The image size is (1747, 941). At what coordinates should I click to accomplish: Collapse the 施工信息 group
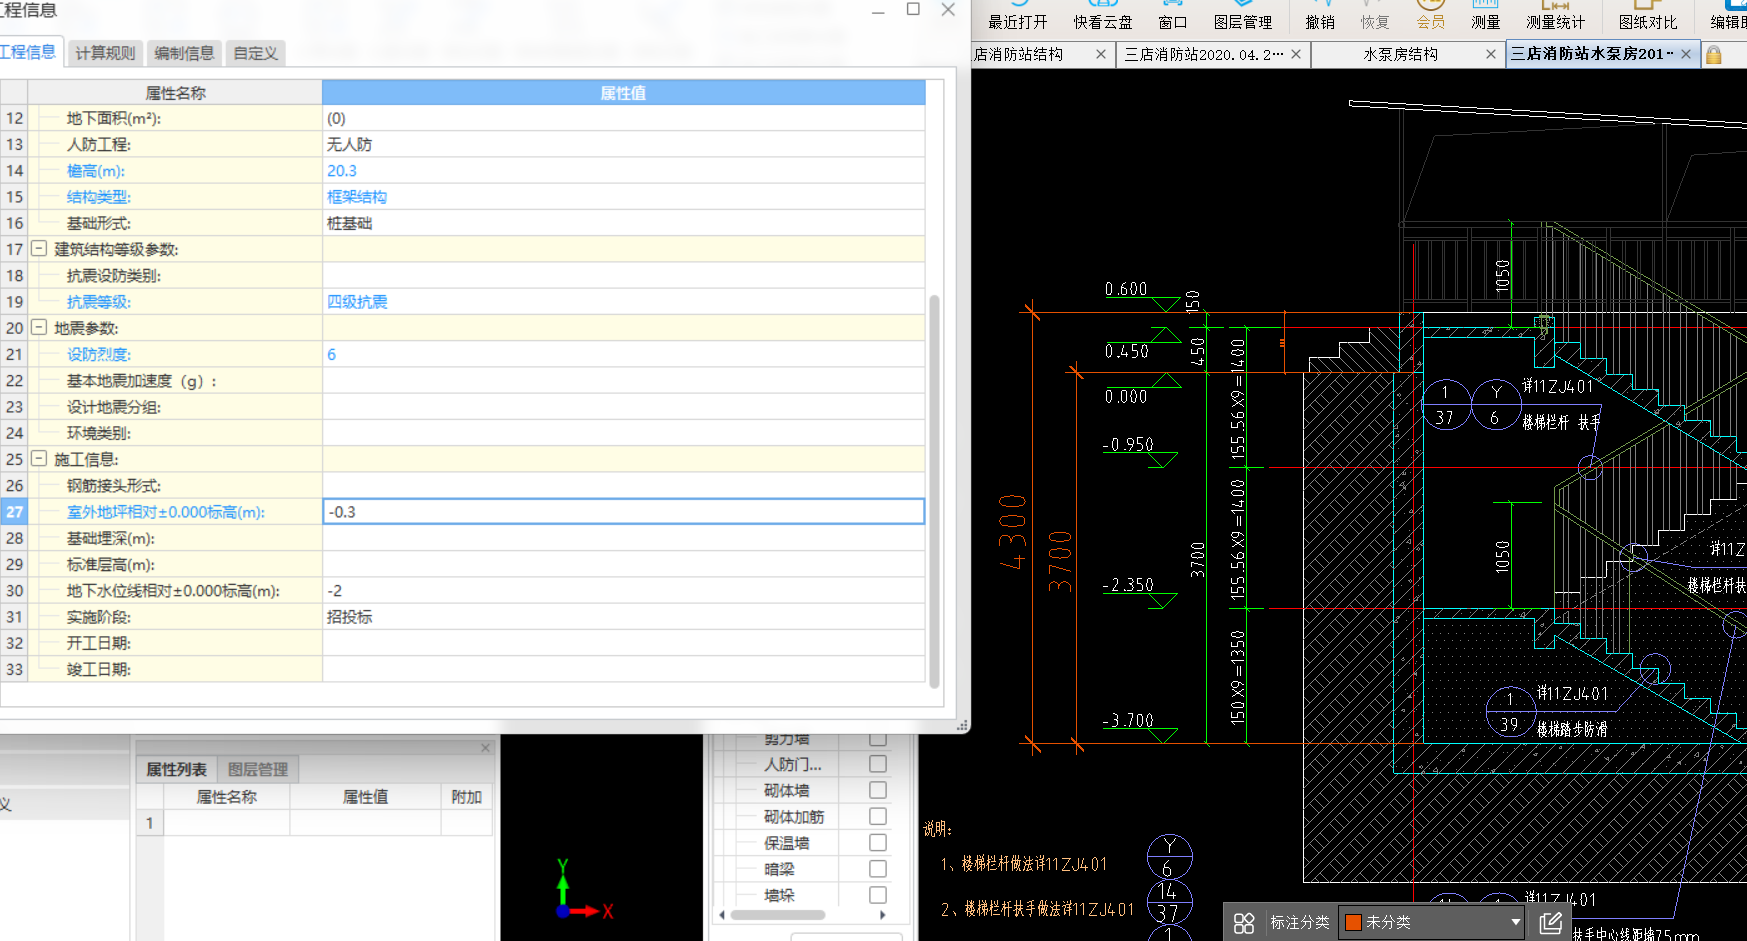coord(39,458)
